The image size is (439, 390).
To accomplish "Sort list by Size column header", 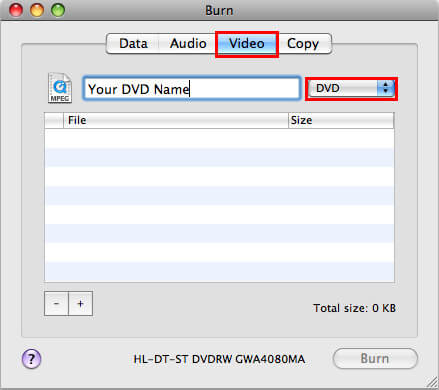I will [341, 120].
